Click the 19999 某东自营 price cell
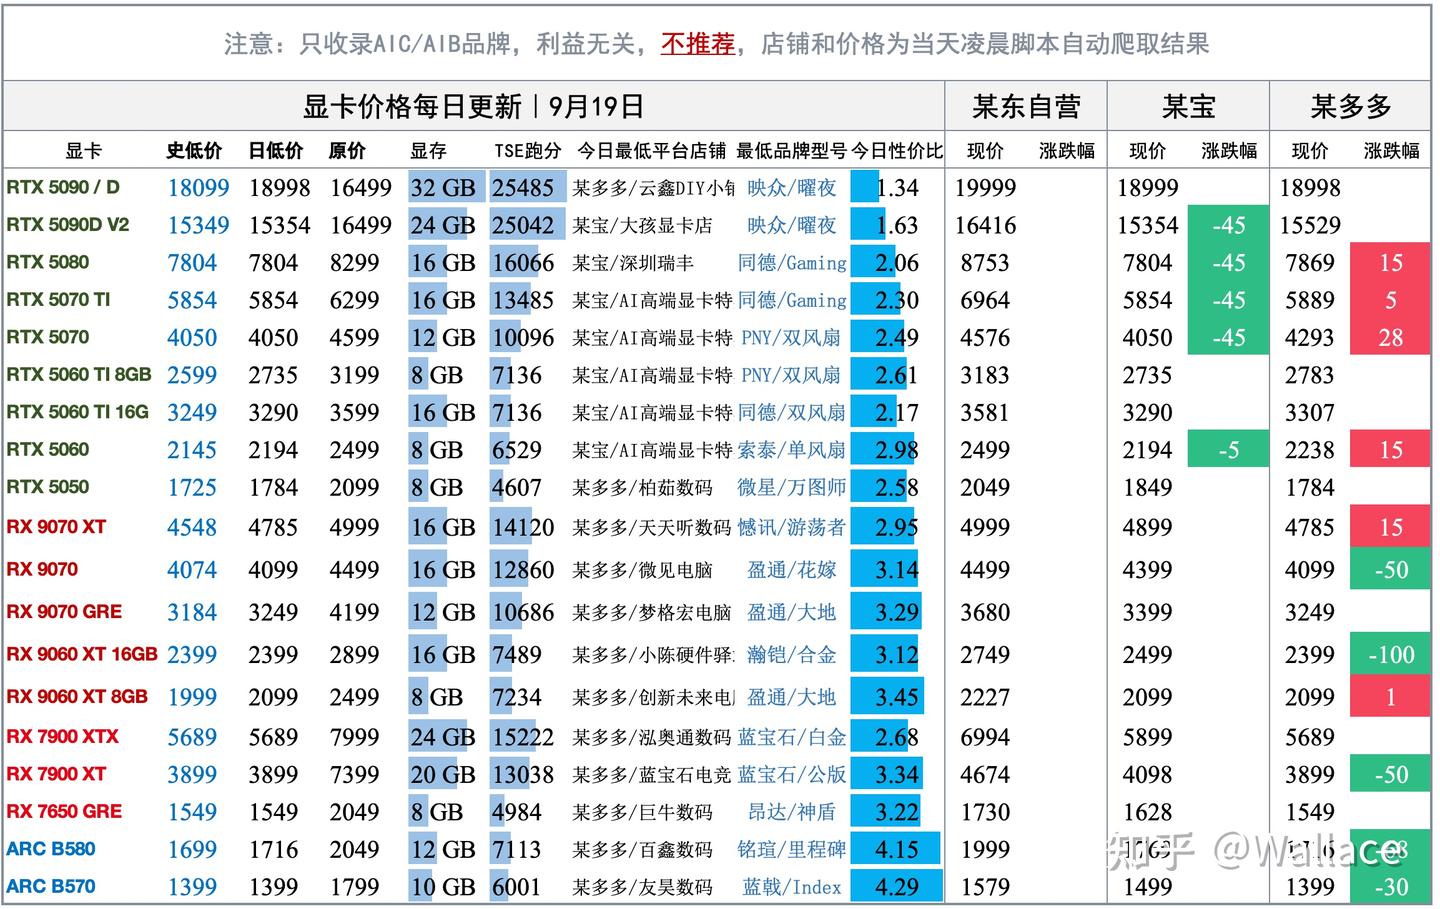This screenshot has width=1440, height=909. (x=985, y=188)
